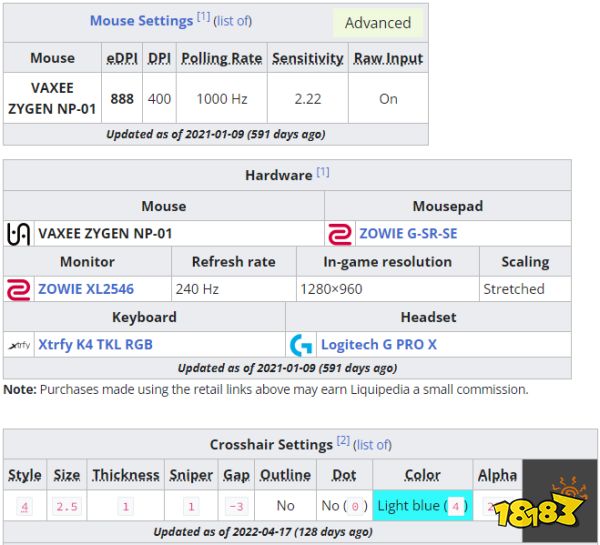The height and width of the screenshot is (545, 600).
Task: Select the 1280×960 resolution value
Action: click(x=331, y=289)
